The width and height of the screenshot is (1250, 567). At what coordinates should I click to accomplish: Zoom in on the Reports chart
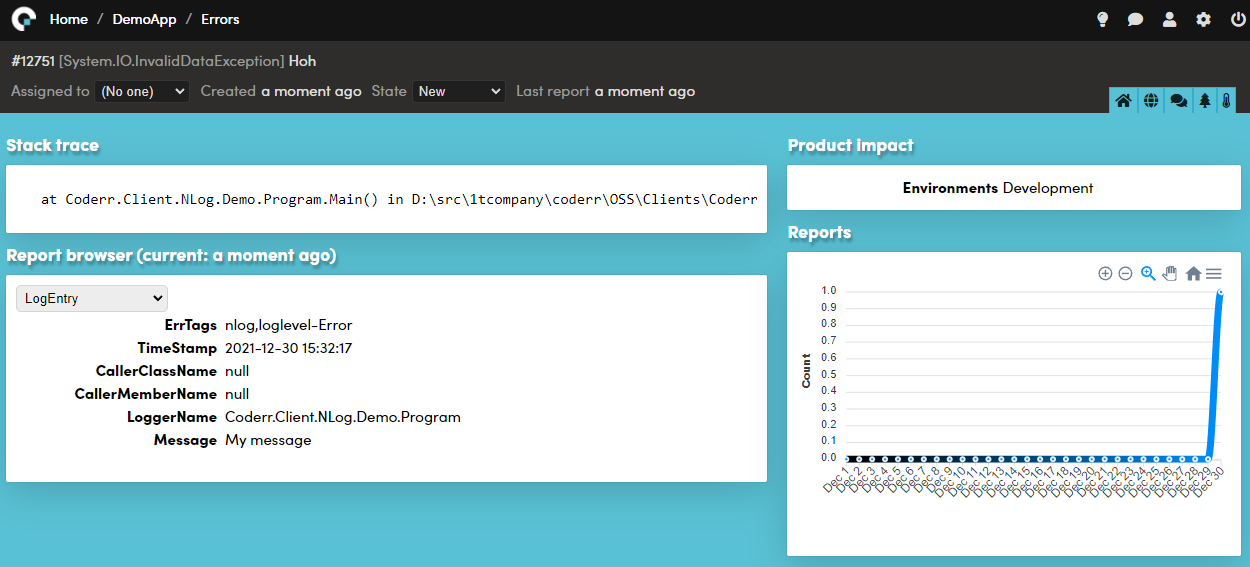[x=1105, y=273]
